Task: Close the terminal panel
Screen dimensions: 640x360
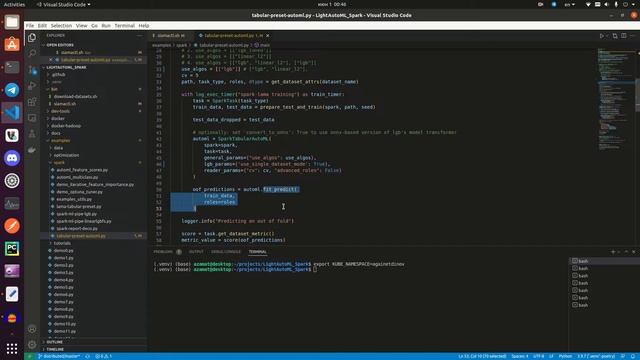Action: pos(633,252)
